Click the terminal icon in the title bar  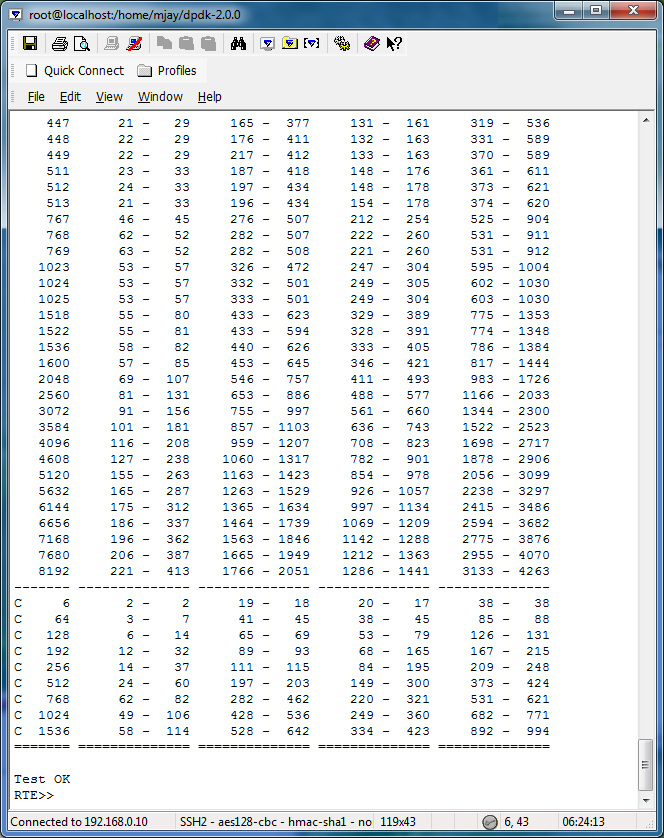click(x=16, y=14)
